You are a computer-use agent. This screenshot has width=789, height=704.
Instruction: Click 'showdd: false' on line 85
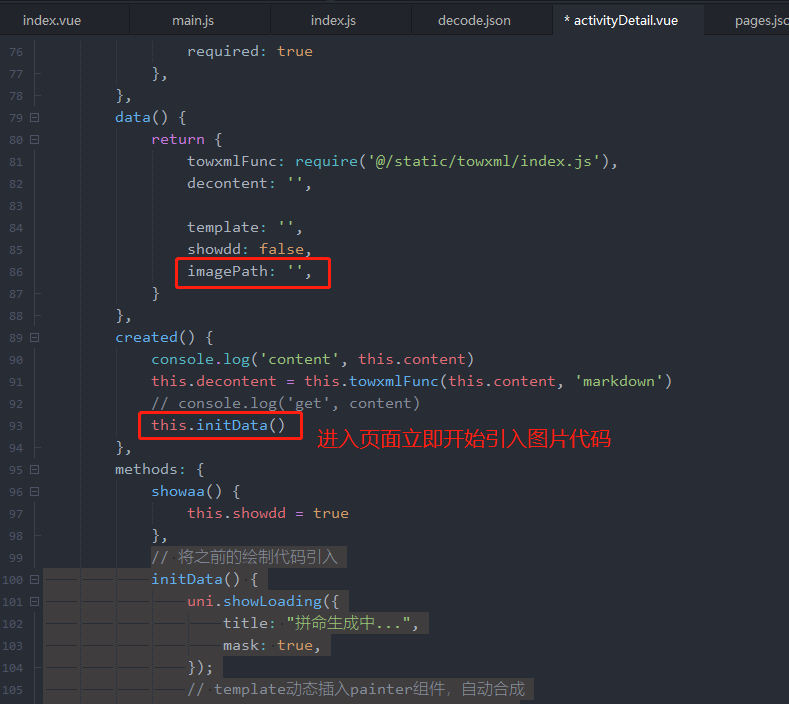[x=246, y=249]
